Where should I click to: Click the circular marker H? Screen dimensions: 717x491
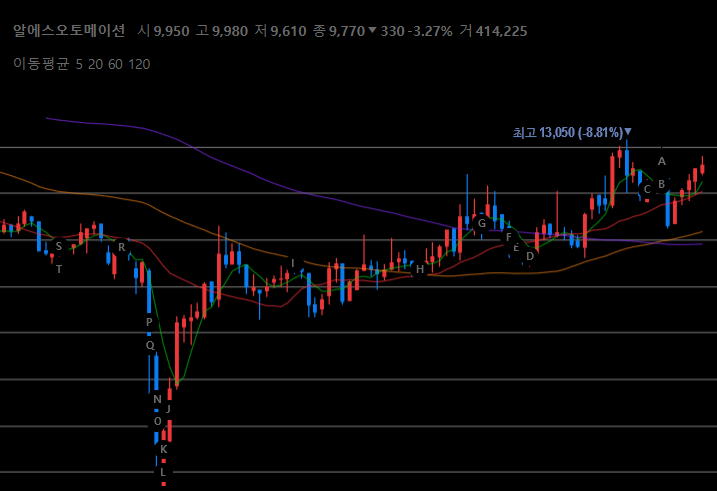tap(420, 269)
